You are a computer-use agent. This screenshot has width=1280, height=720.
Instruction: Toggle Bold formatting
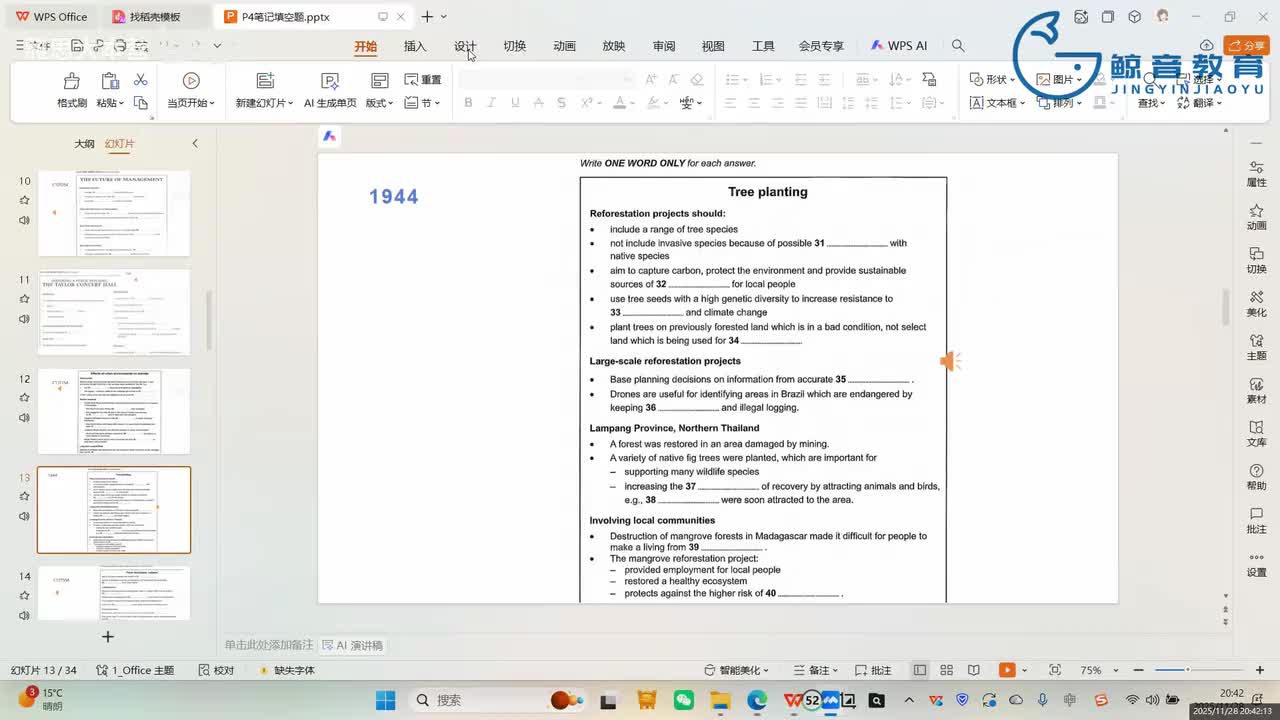click(x=468, y=103)
